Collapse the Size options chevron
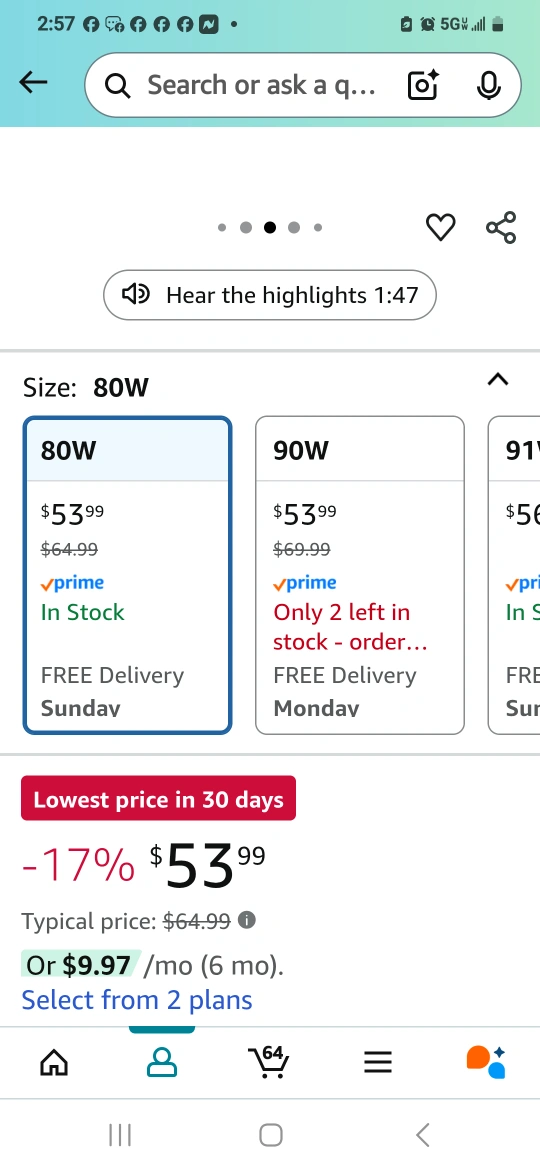Viewport: 540px width, 1170px height. (497, 379)
